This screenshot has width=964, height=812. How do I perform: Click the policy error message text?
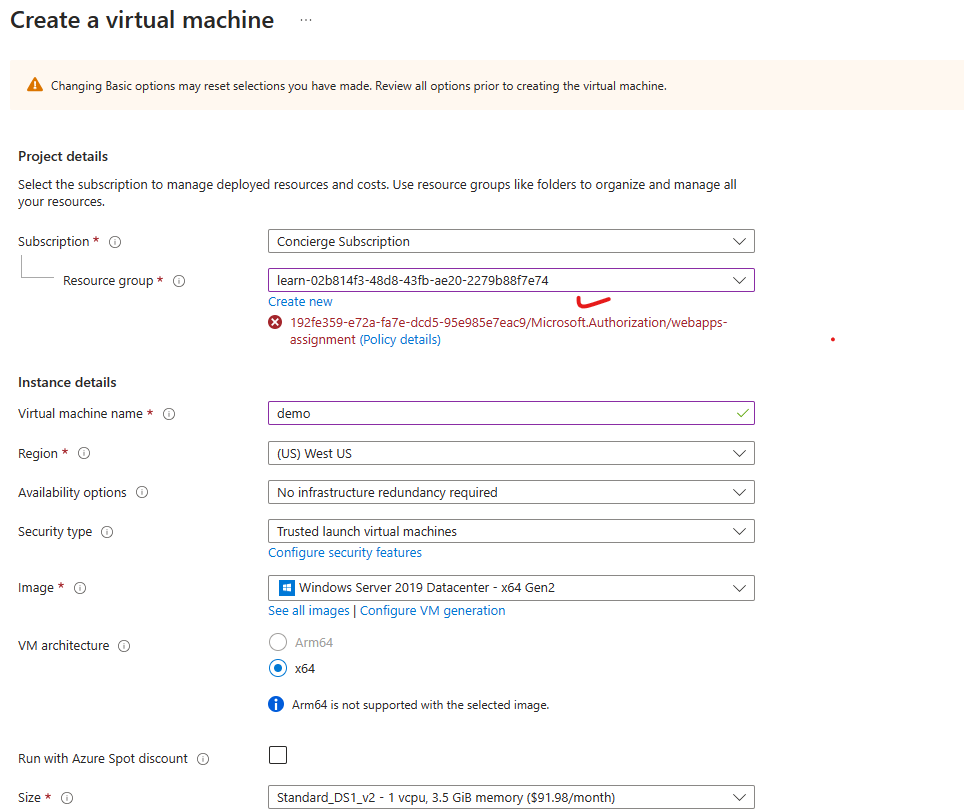[508, 331]
